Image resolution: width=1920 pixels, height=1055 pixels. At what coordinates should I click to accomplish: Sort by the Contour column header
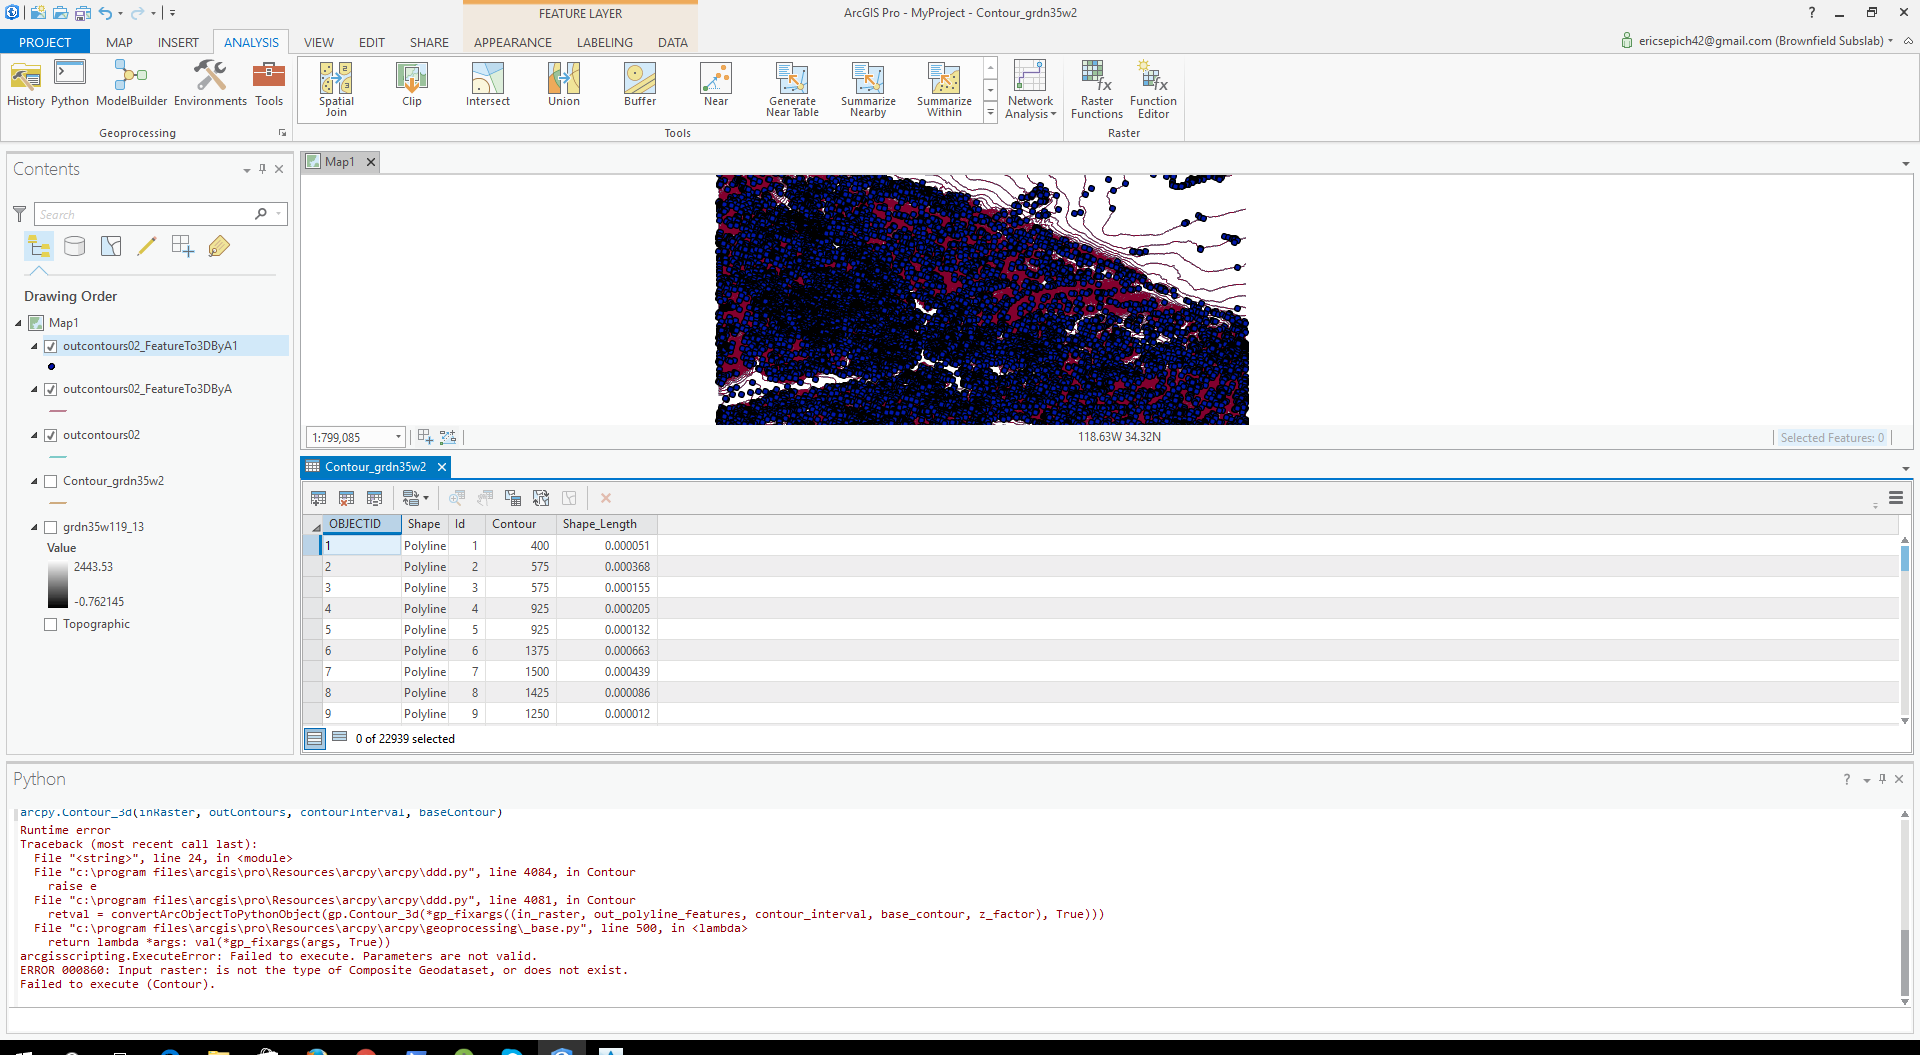520,524
